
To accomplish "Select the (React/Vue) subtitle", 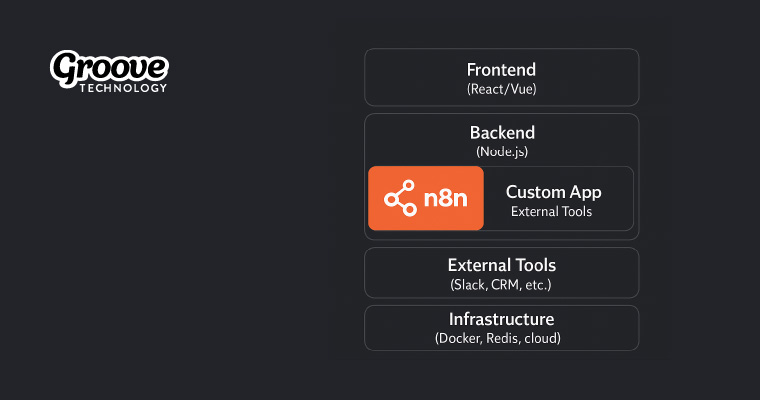I will [x=501, y=89].
